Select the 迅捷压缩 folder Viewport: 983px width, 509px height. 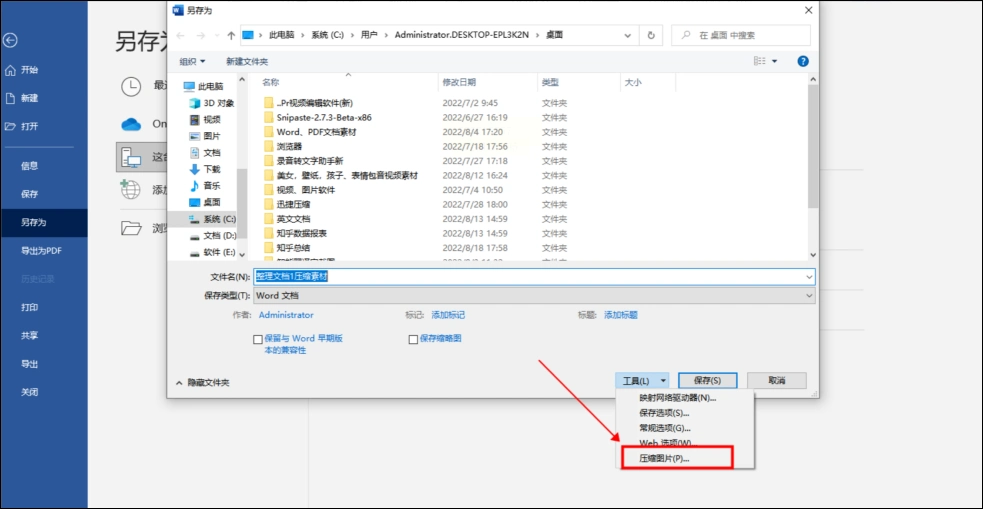[x=286, y=204]
